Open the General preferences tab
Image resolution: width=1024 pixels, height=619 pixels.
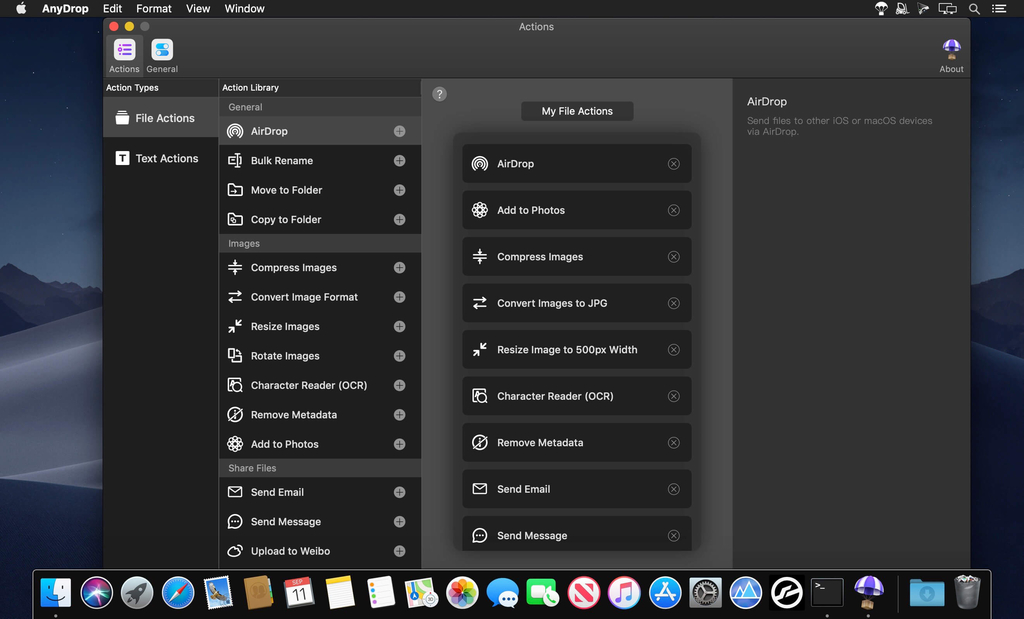pyautogui.click(x=162, y=56)
